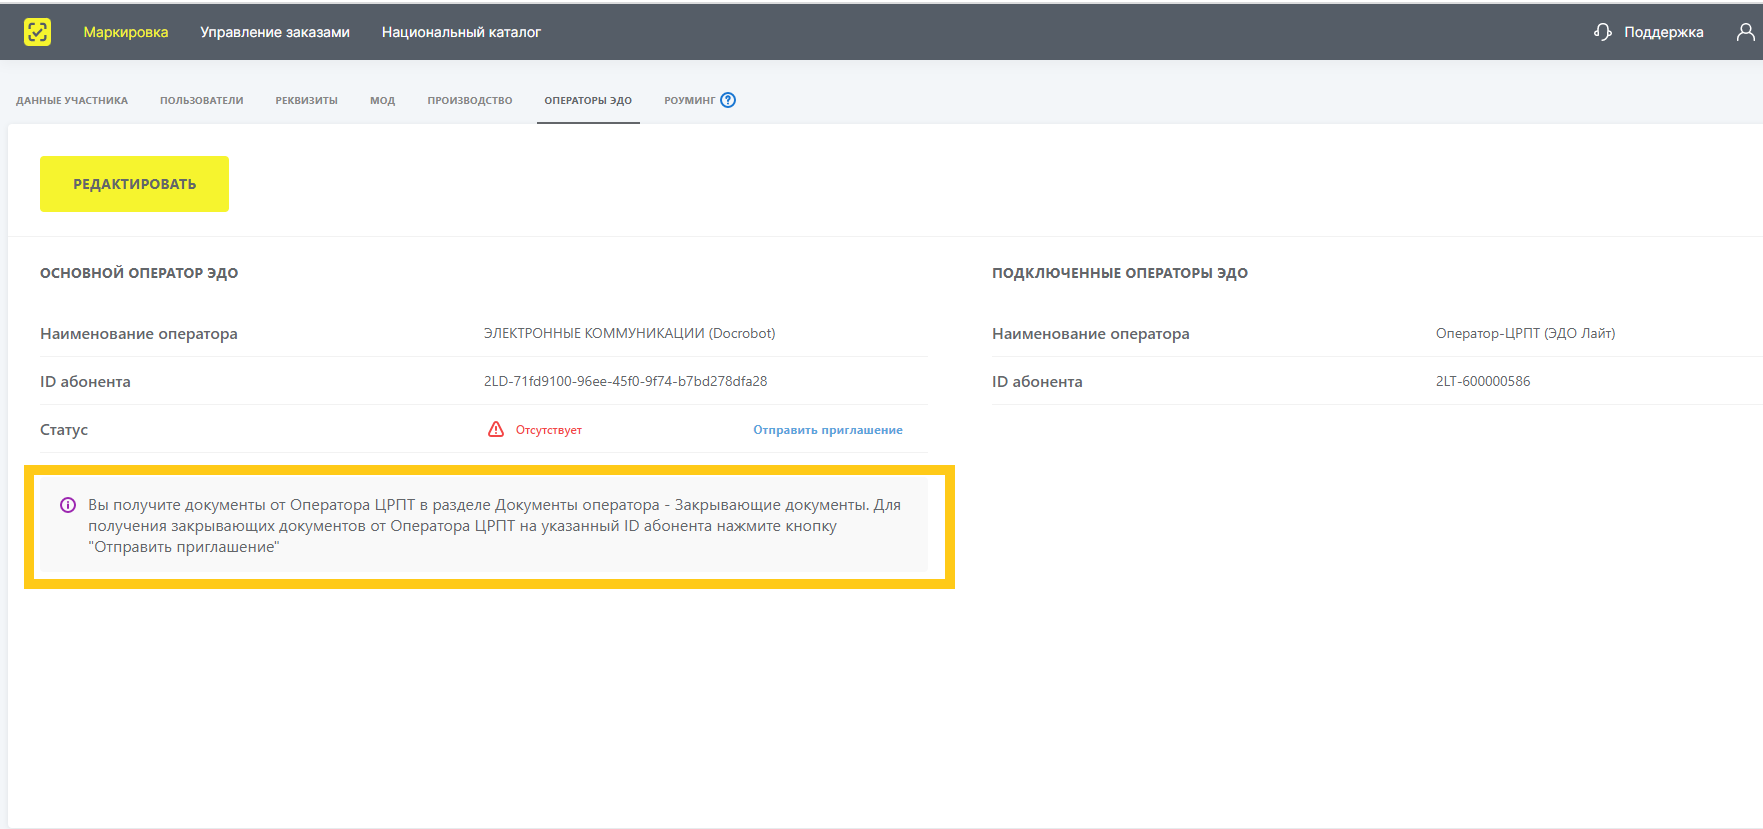The height and width of the screenshot is (829, 1763).
Task: Open Национальный каталог section
Action: click(x=461, y=32)
